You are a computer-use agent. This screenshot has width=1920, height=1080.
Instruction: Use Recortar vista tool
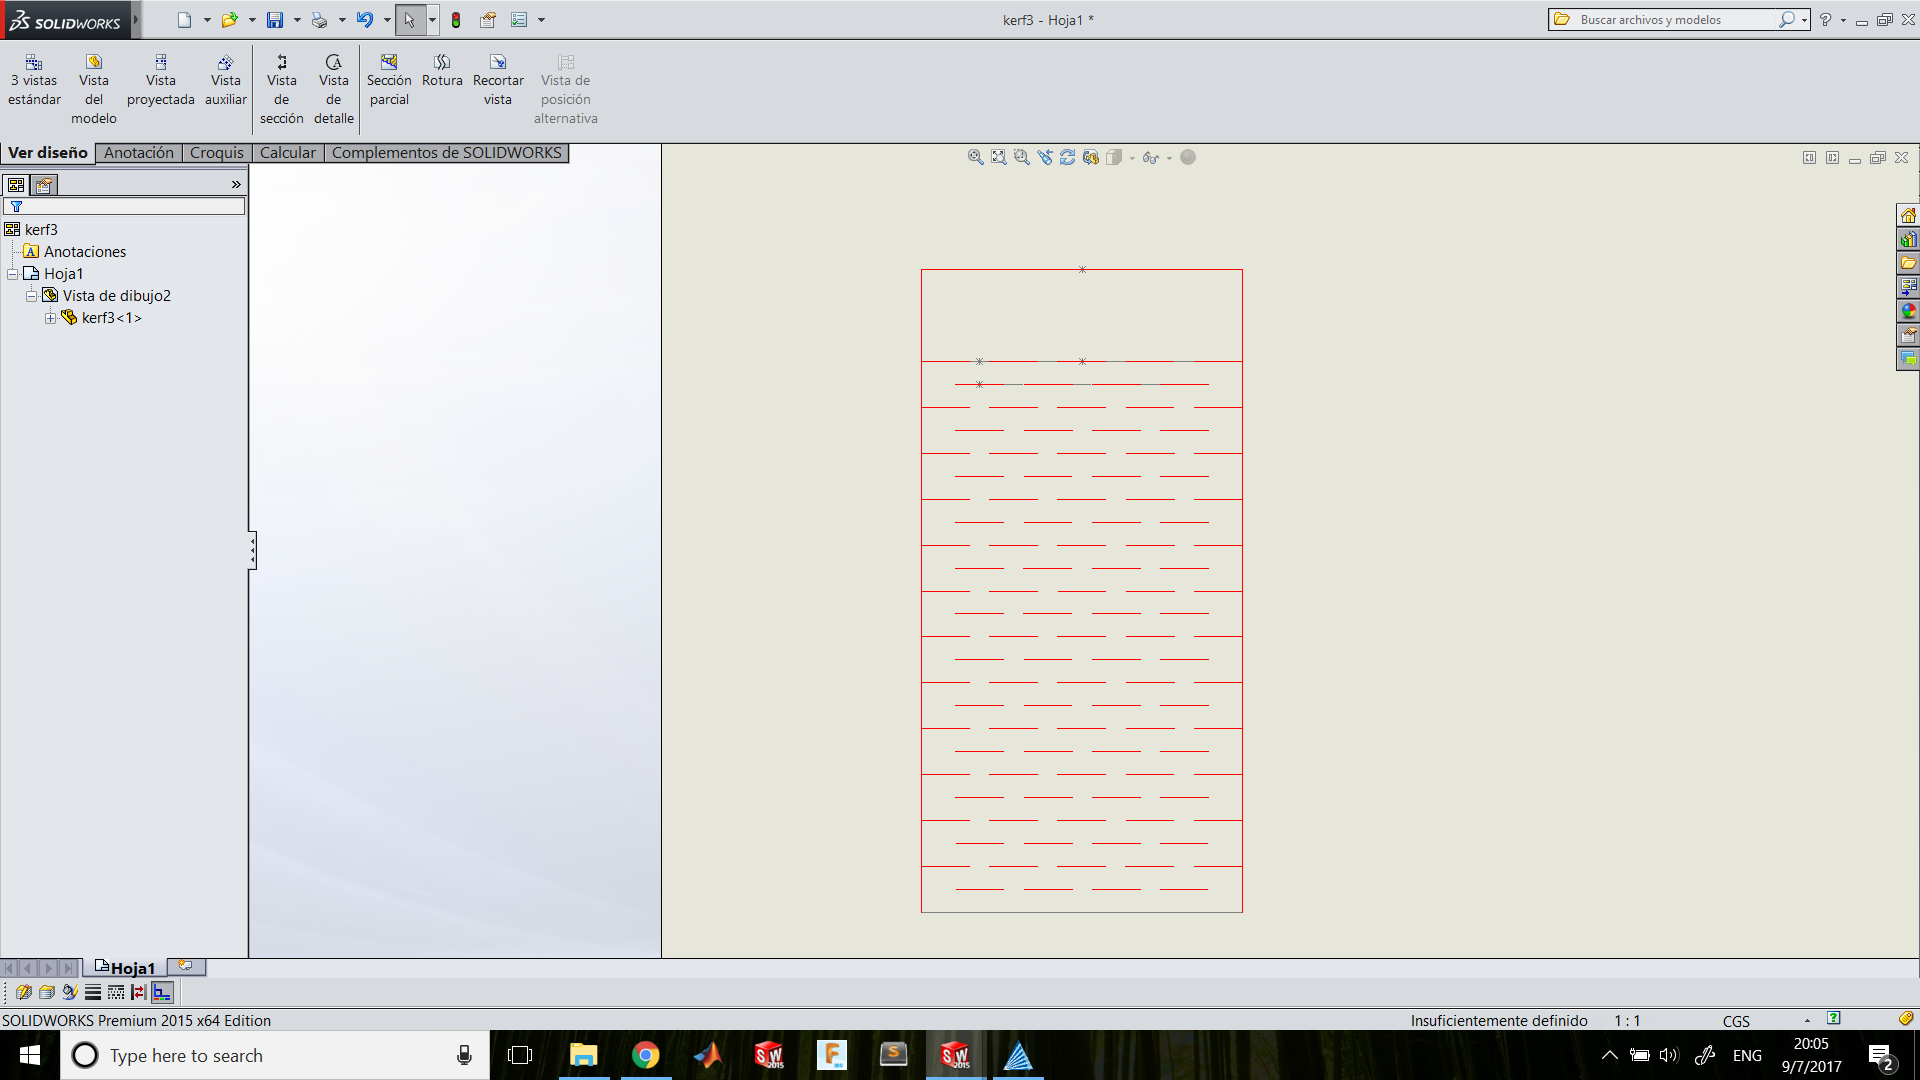498,80
